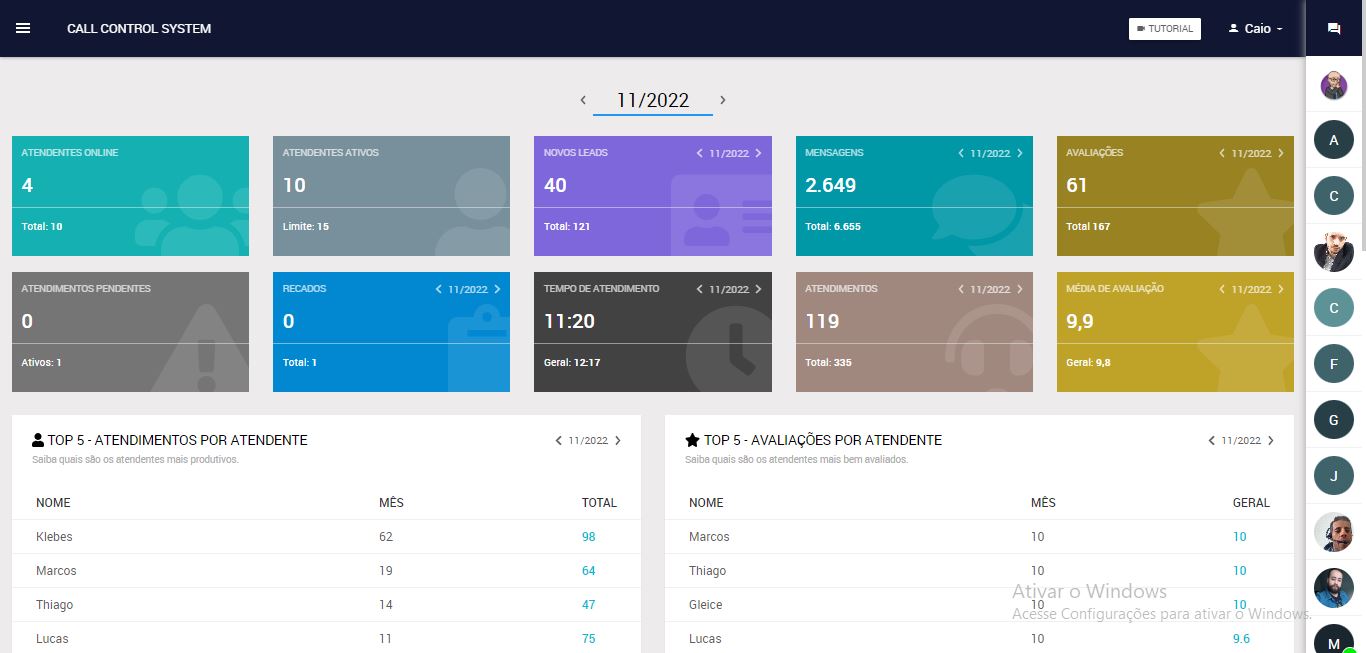1366x653 pixels.
Task: Open chat with contact avatar F
Action: 1333,365
